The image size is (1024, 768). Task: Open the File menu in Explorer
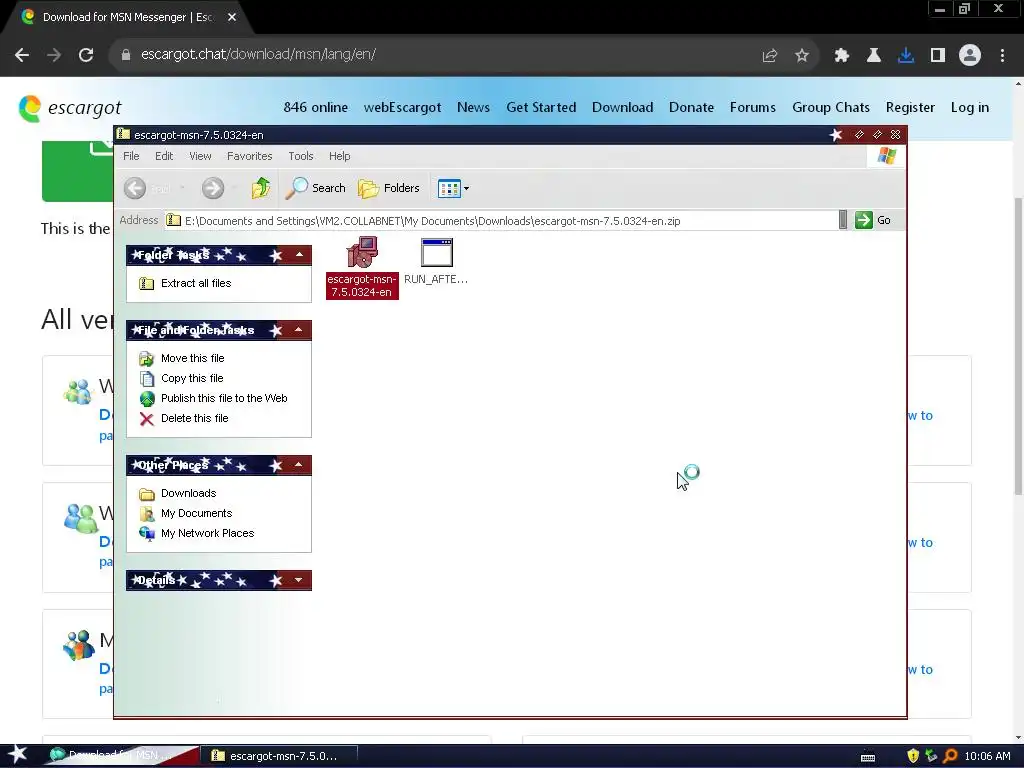click(x=131, y=156)
